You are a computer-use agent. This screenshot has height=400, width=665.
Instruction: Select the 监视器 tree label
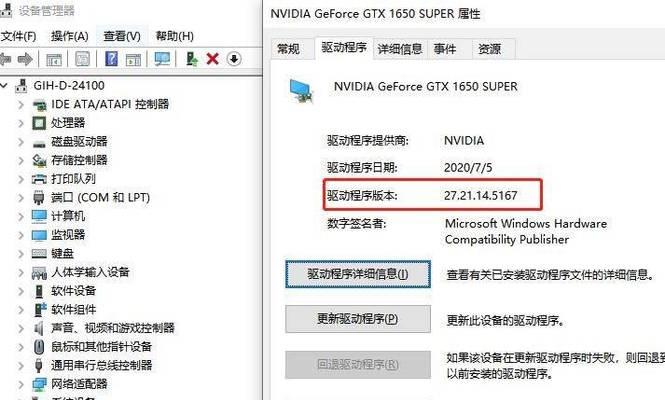coord(68,235)
